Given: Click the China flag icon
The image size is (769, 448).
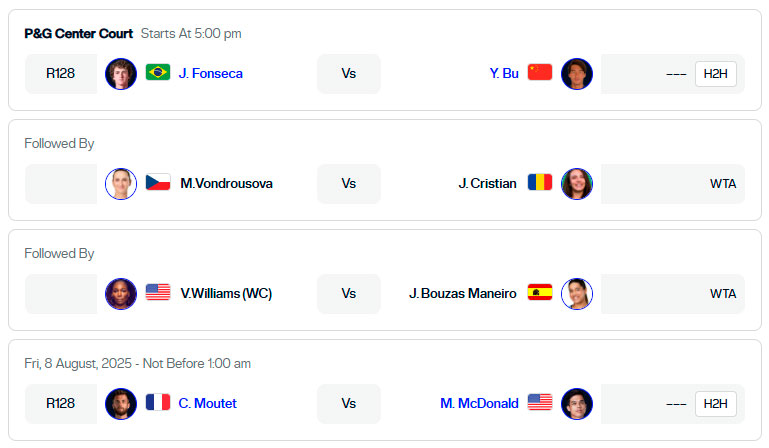Looking at the screenshot, I should pyautogui.click(x=540, y=72).
